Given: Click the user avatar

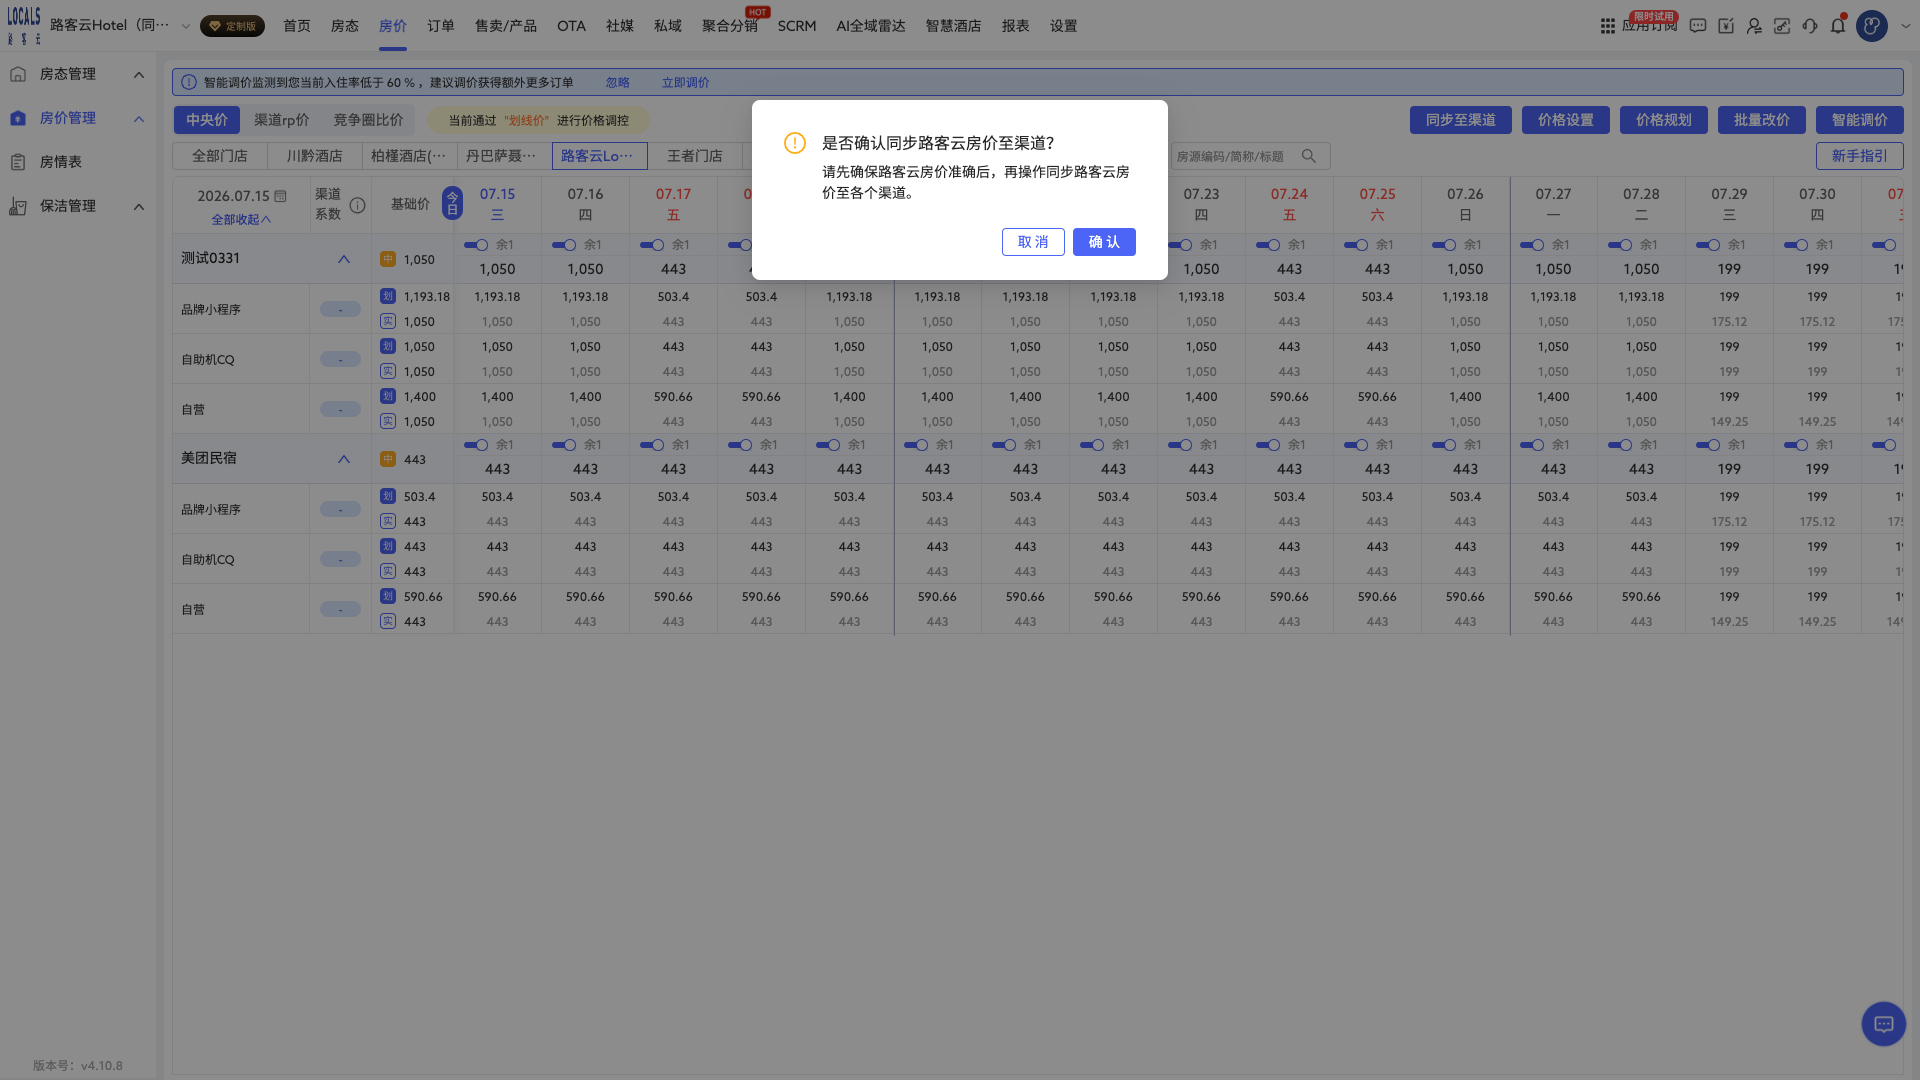Looking at the screenshot, I should 1872,26.
